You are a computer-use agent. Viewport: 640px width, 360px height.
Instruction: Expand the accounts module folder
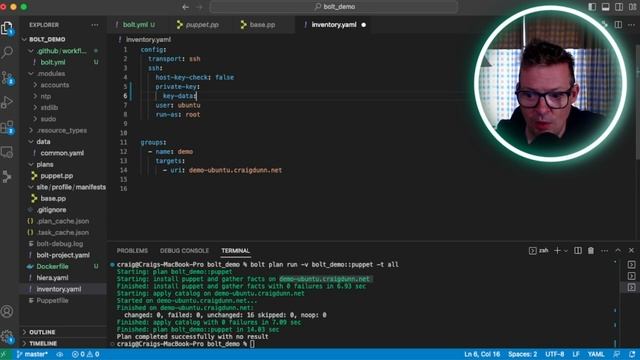tap(55, 85)
